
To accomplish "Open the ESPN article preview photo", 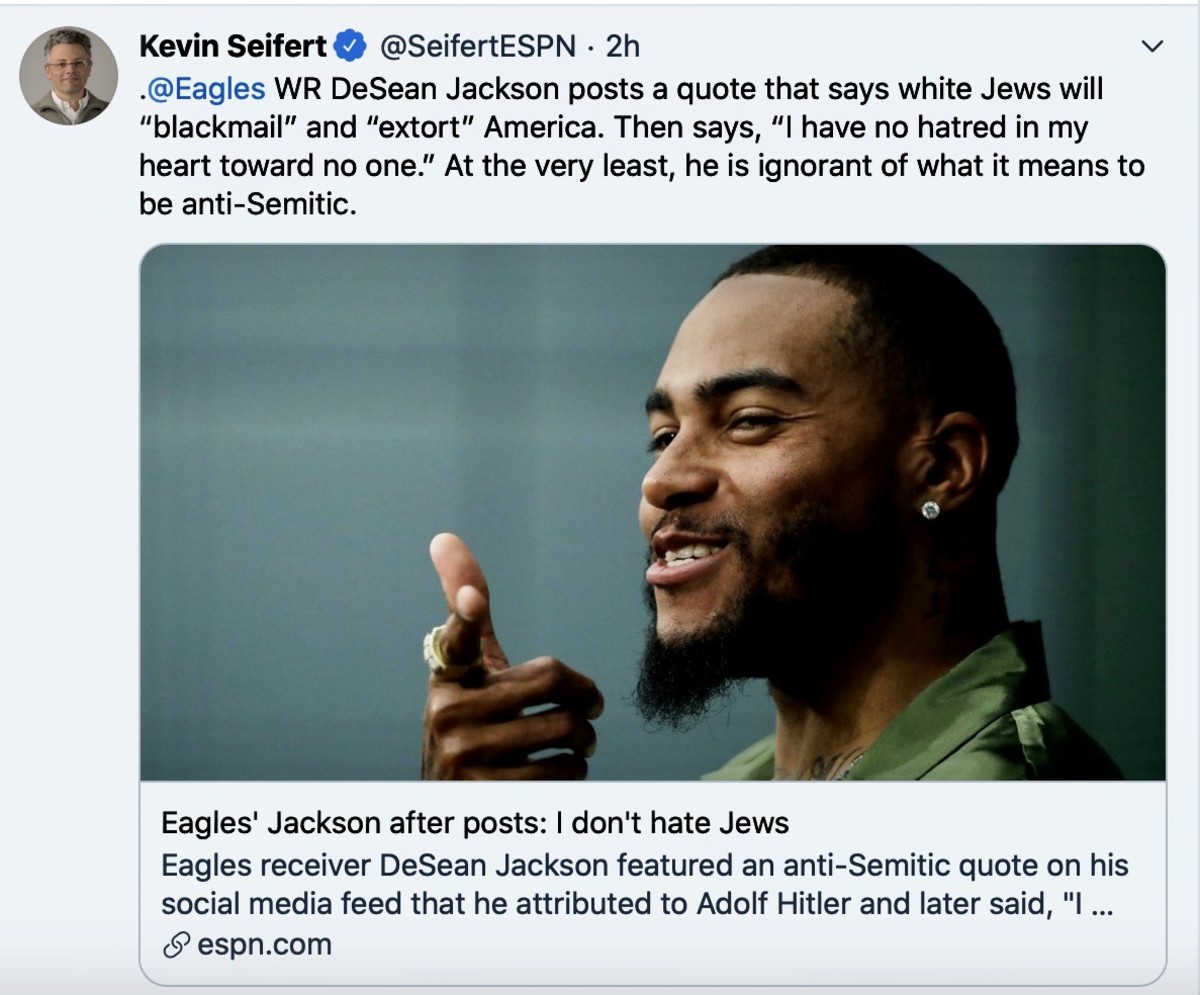I will pyautogui.click(x=652, y=511).
